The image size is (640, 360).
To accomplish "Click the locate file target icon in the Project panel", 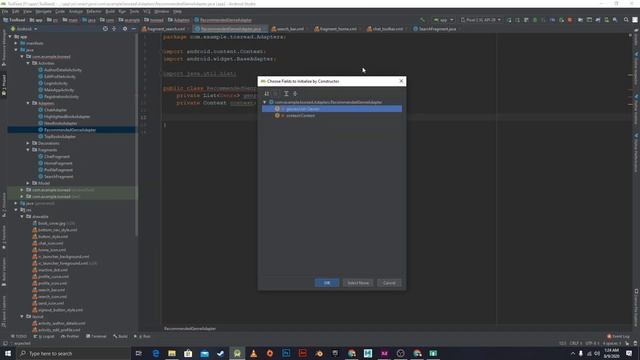I will point(105,29).
